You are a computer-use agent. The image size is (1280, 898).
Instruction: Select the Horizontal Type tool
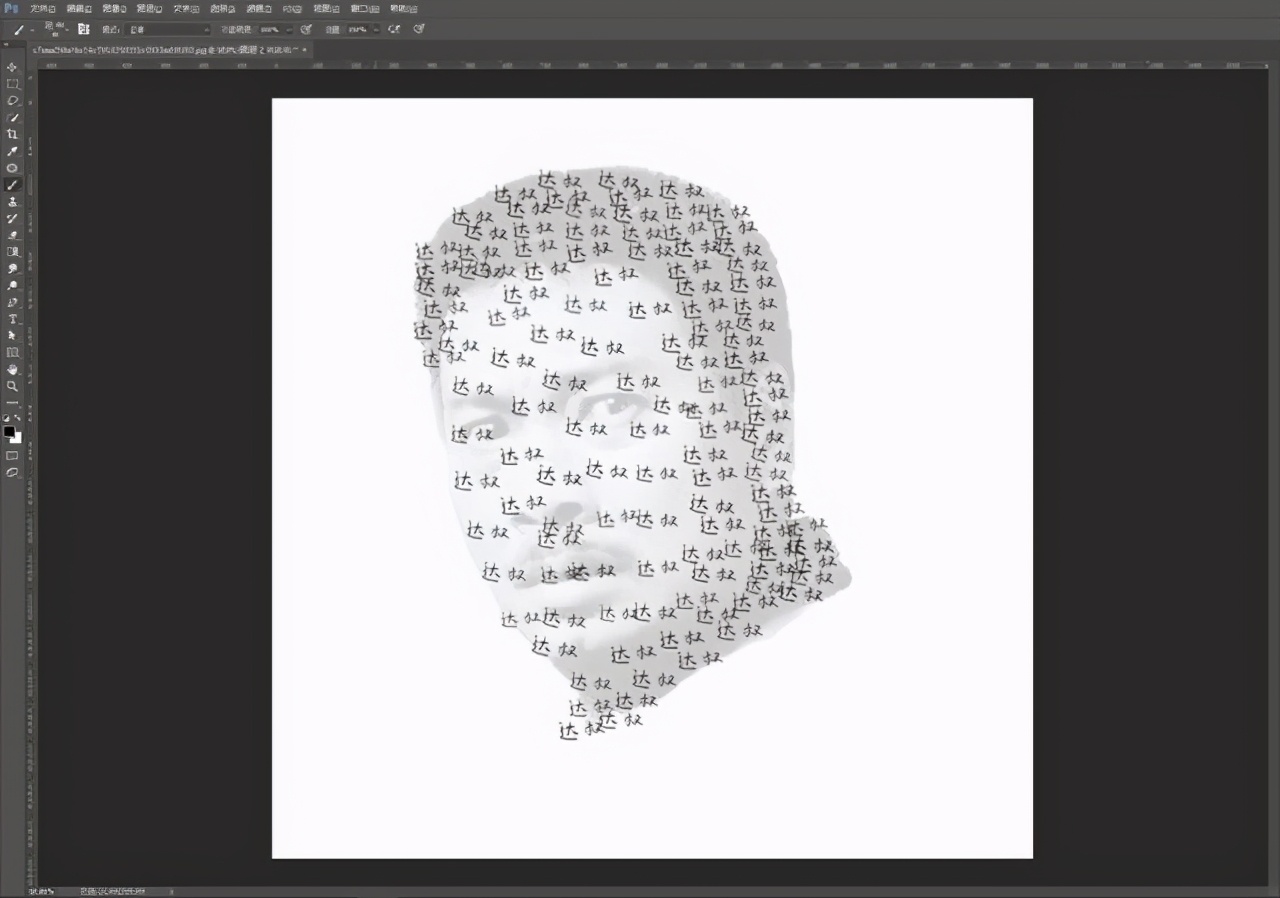click(12, 319)
